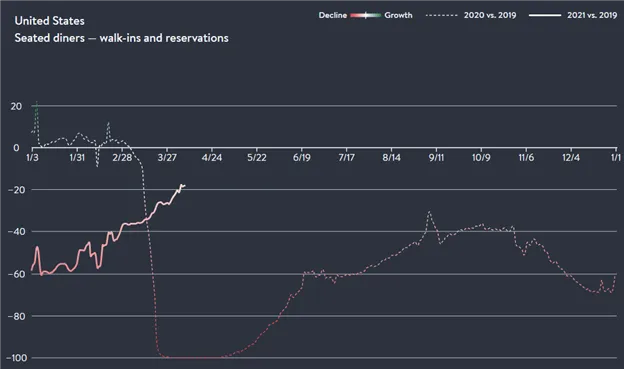The image size is (624, 369).
Task: Click the 'Decline' legend text
Action: (x=333, y=16)
